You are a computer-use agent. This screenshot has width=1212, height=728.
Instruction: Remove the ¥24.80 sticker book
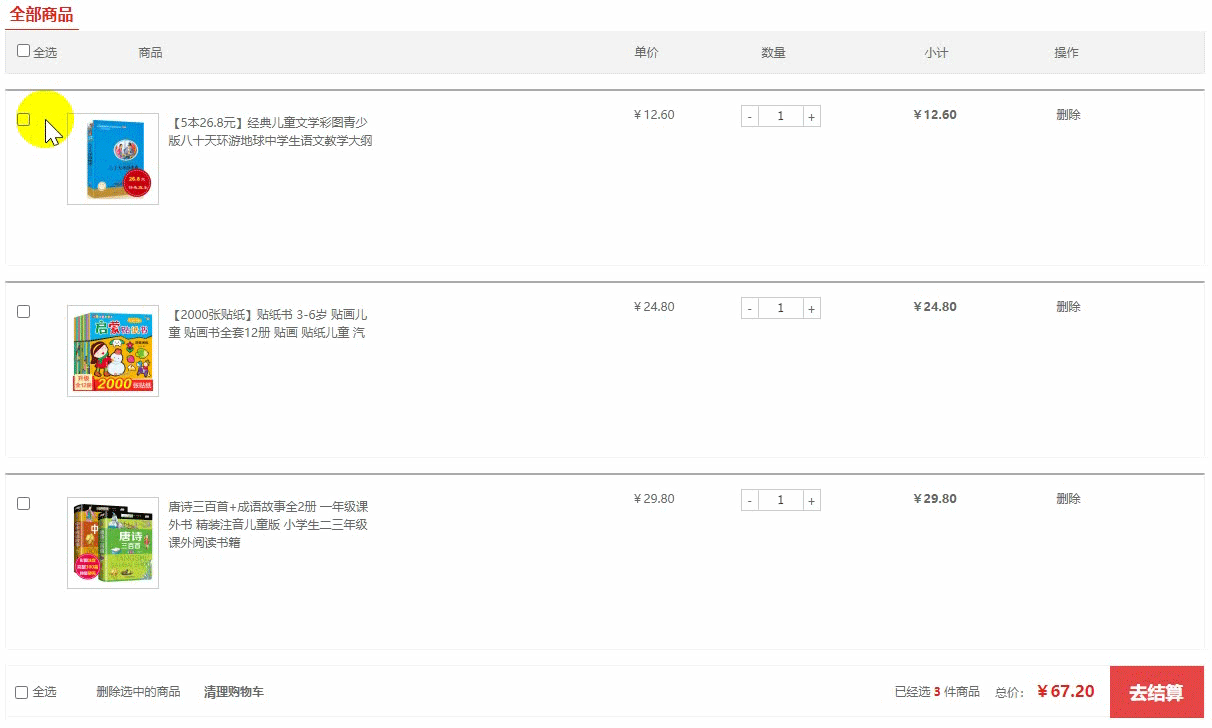pyautogui.click(x=1068, y=307)
